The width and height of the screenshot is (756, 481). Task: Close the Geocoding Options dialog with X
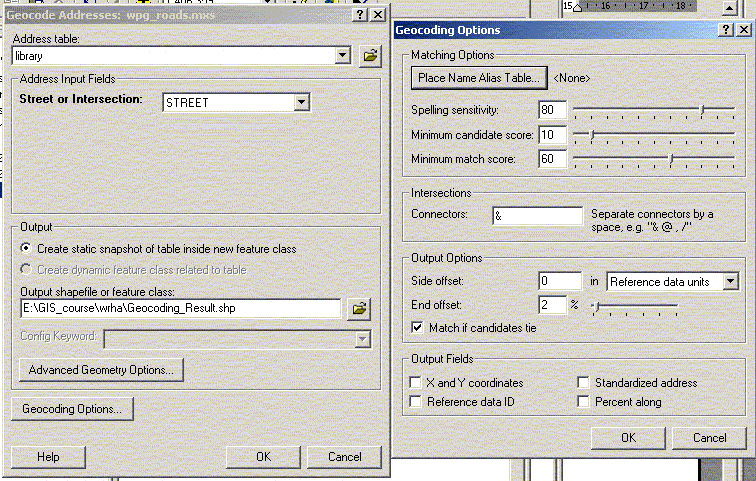(x=741, y=31)
